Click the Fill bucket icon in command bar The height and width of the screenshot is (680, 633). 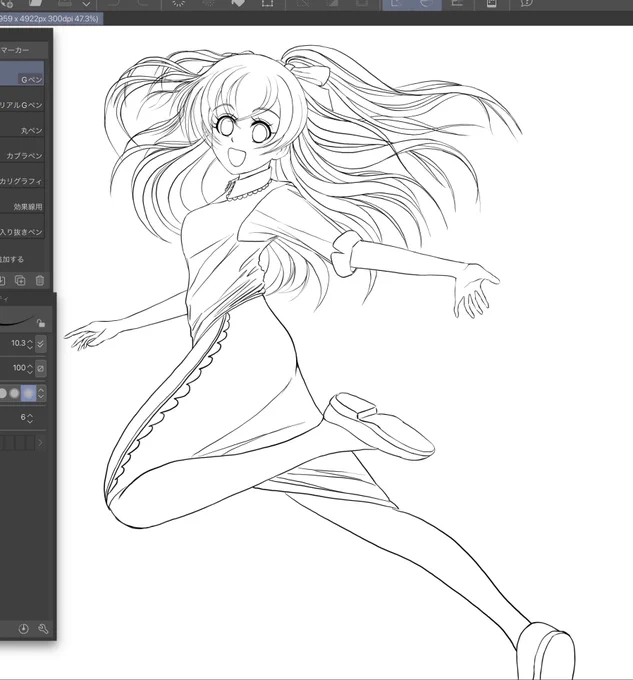pos(238,3)
